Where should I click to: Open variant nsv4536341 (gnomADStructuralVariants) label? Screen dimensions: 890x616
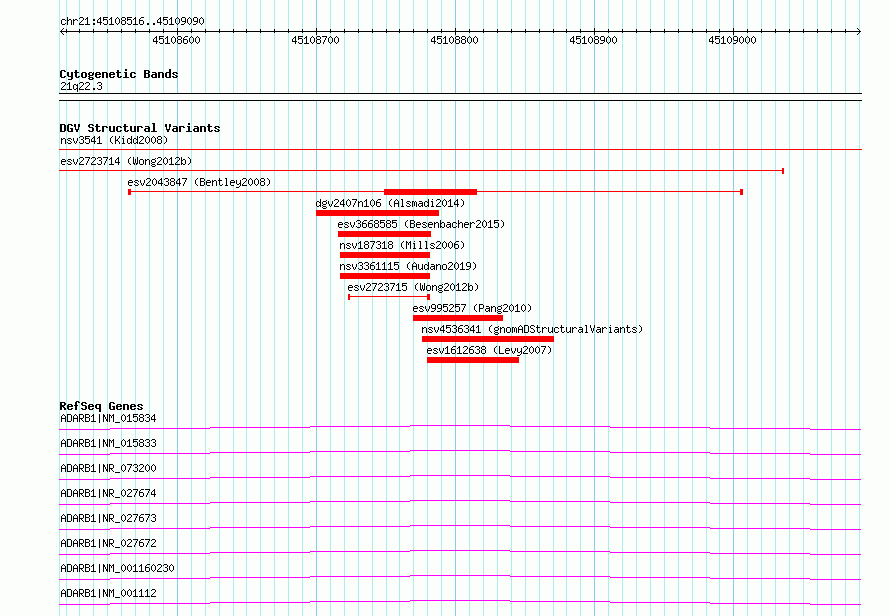click(x=532, y=329)
